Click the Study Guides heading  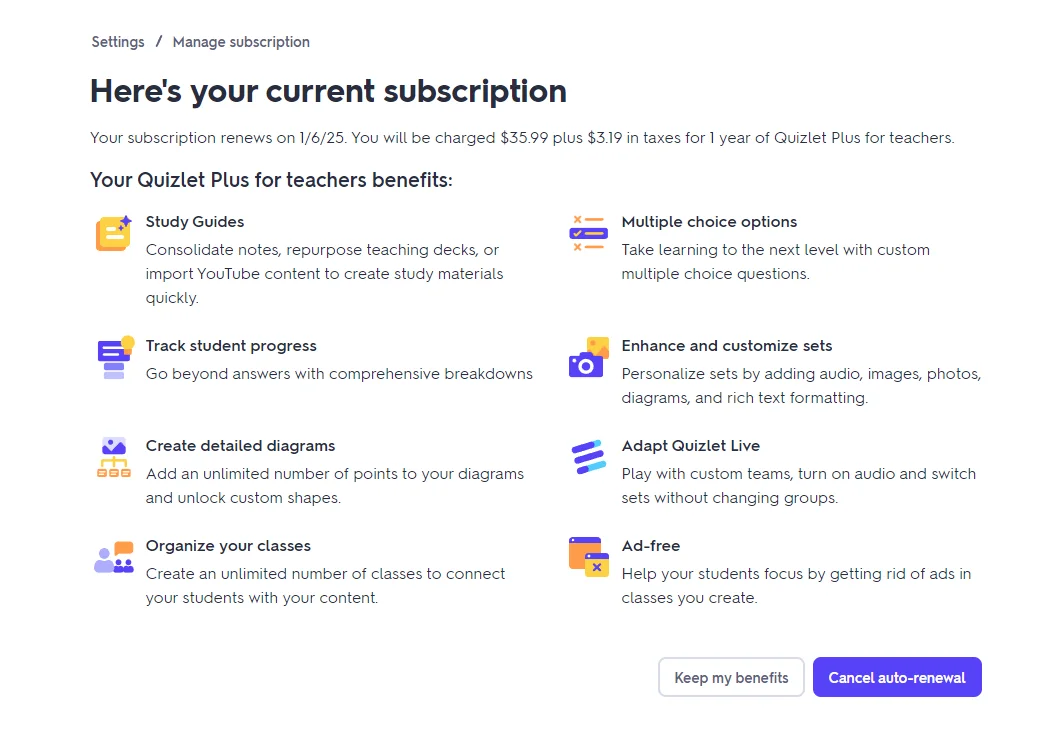195,222
